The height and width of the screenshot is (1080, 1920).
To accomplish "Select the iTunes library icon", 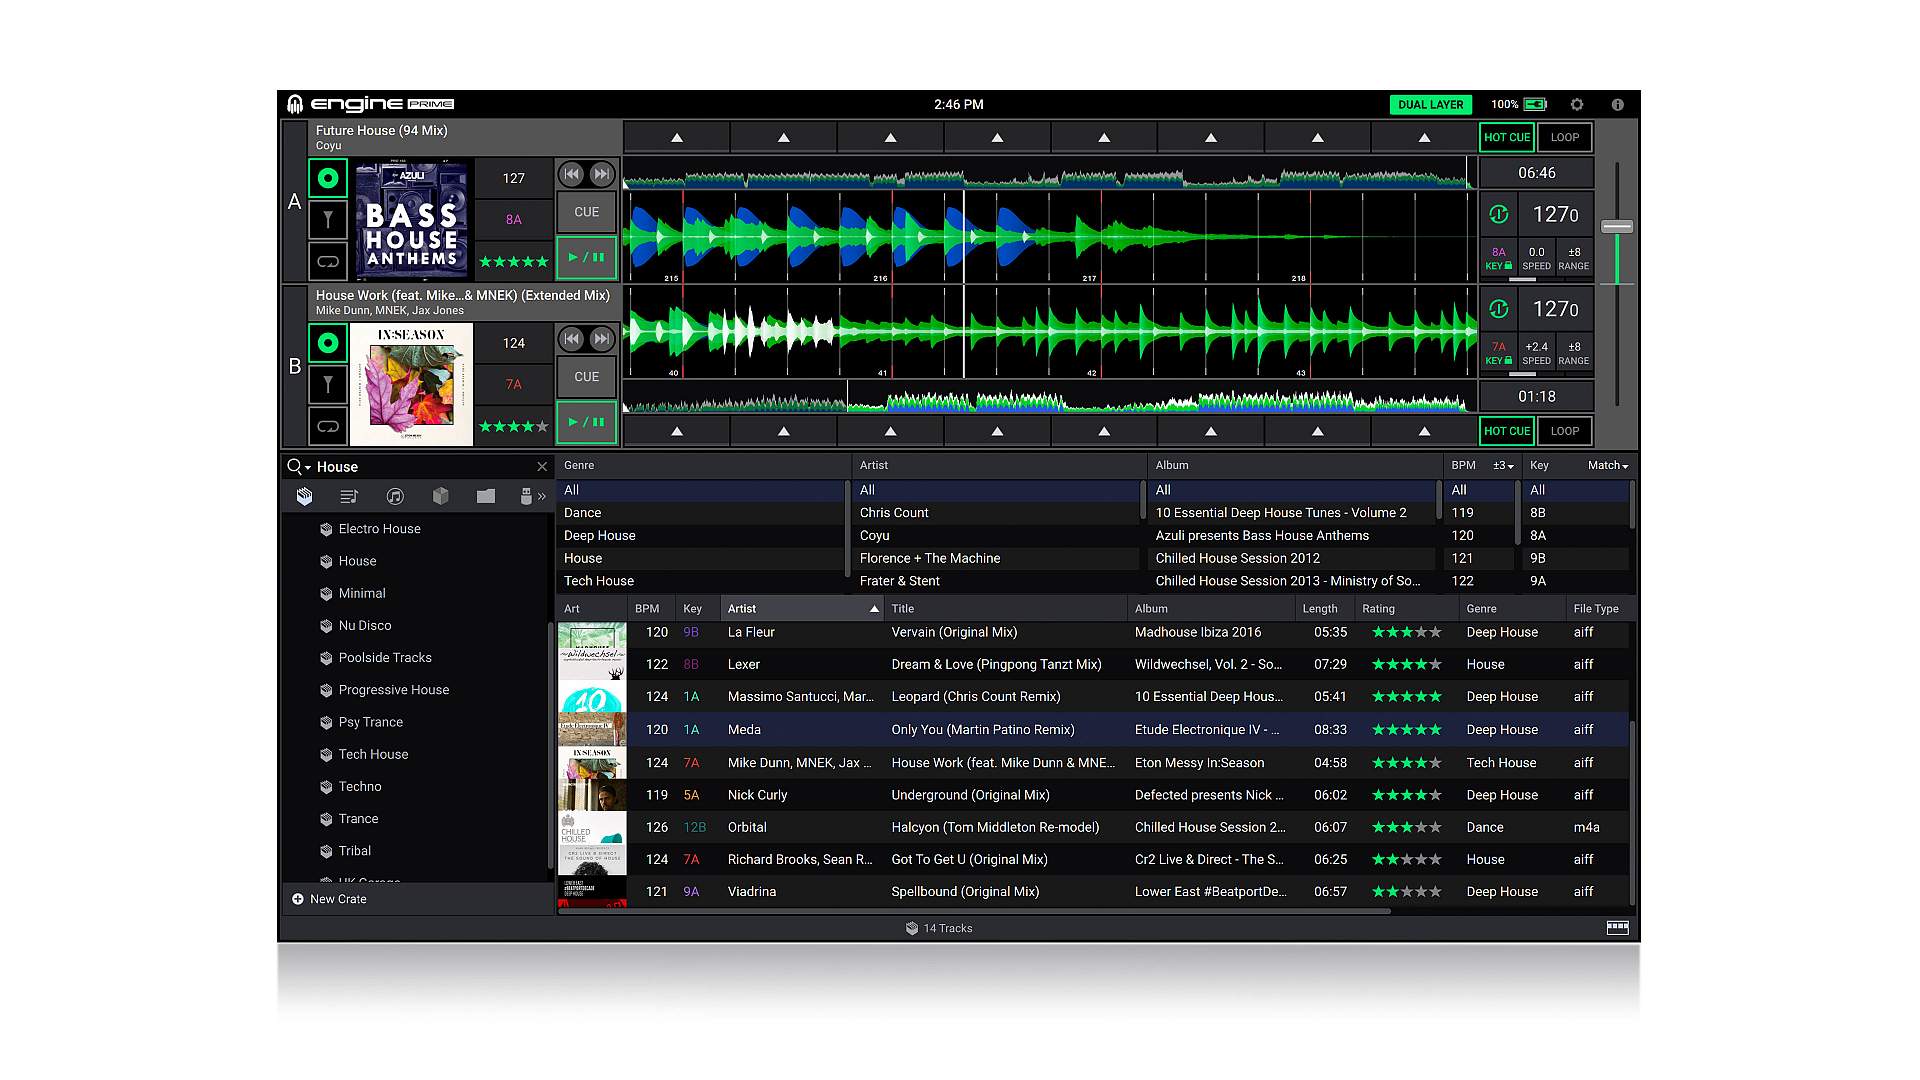I will 395,496.
